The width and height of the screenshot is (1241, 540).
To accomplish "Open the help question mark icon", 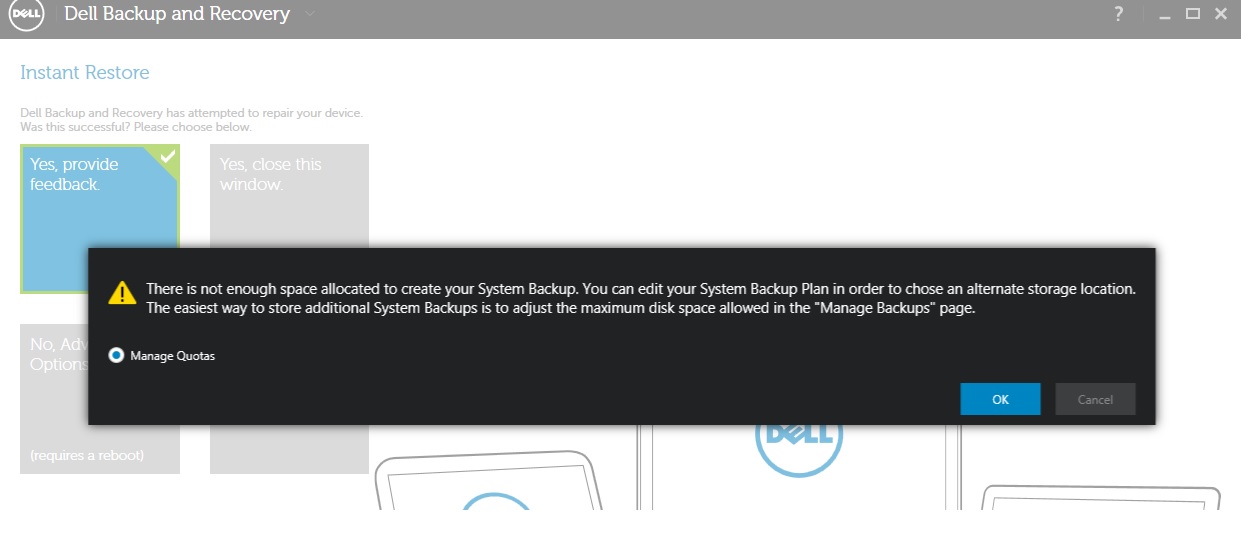I will click(x=1119, y=15).
